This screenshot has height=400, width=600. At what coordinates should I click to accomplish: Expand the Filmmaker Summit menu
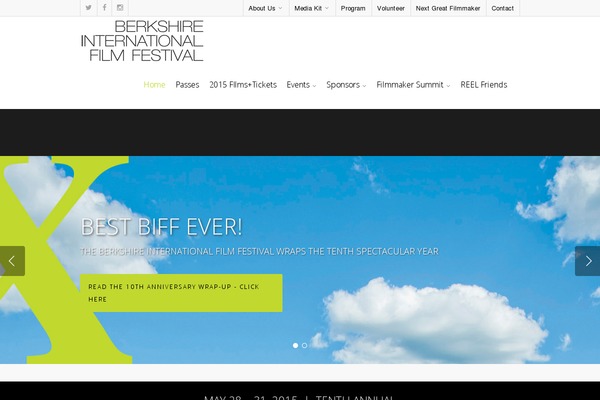coord(413,85)
